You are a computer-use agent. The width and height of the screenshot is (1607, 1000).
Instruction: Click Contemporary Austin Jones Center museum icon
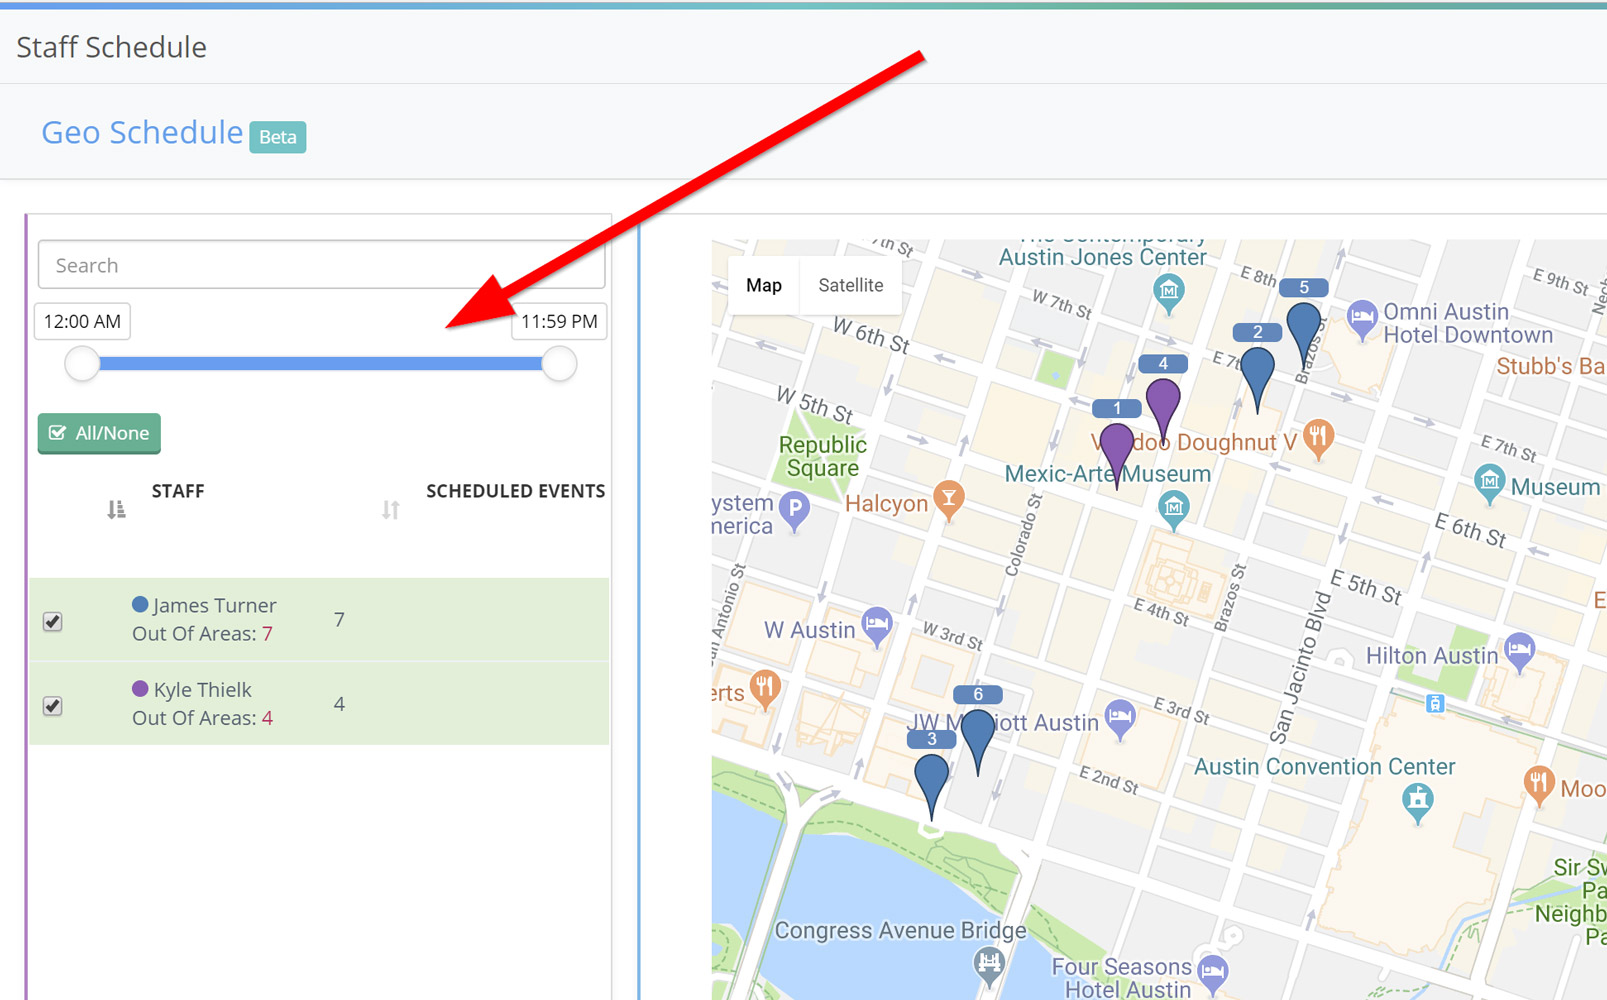point(1168,293)
